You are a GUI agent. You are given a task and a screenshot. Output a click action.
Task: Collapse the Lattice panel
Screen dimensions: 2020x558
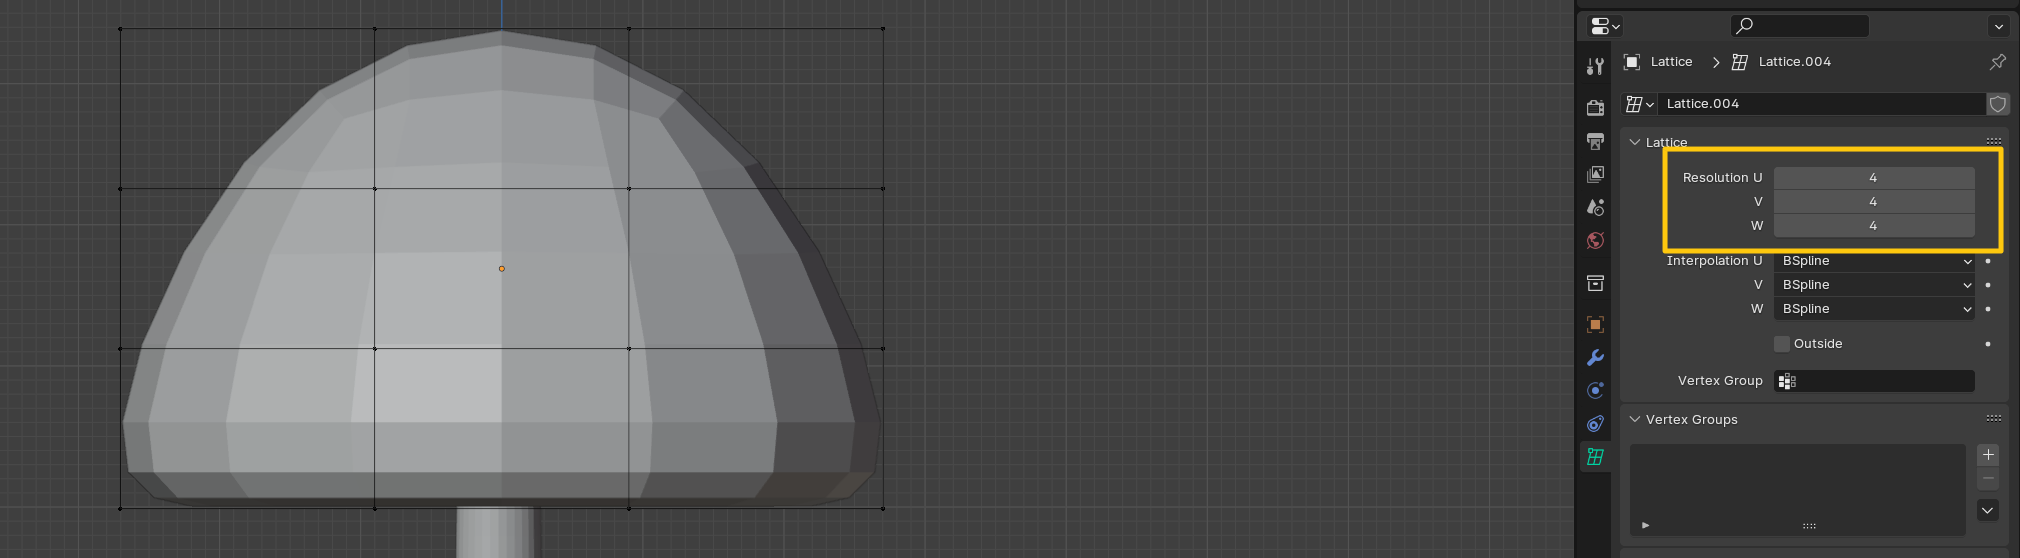coord(1635,142)
